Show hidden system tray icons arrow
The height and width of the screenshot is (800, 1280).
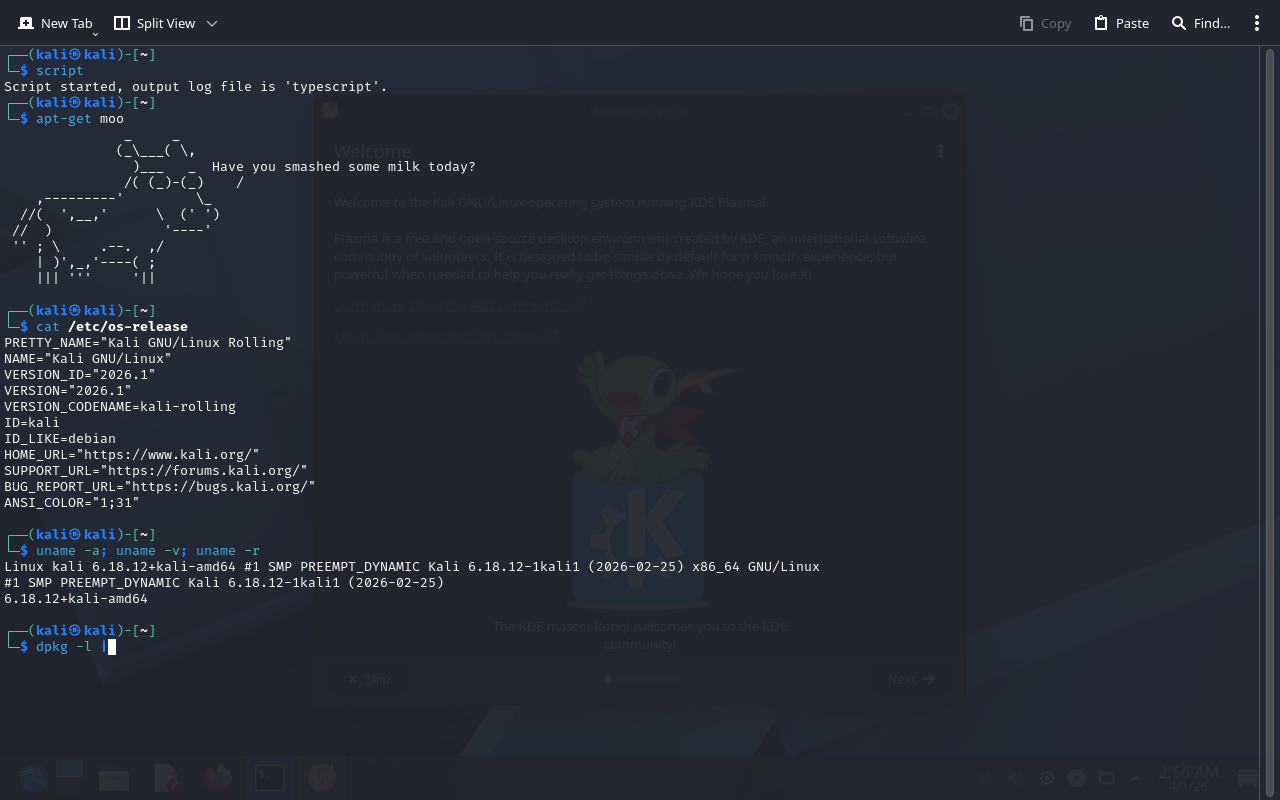click(x=1134, y=778)
